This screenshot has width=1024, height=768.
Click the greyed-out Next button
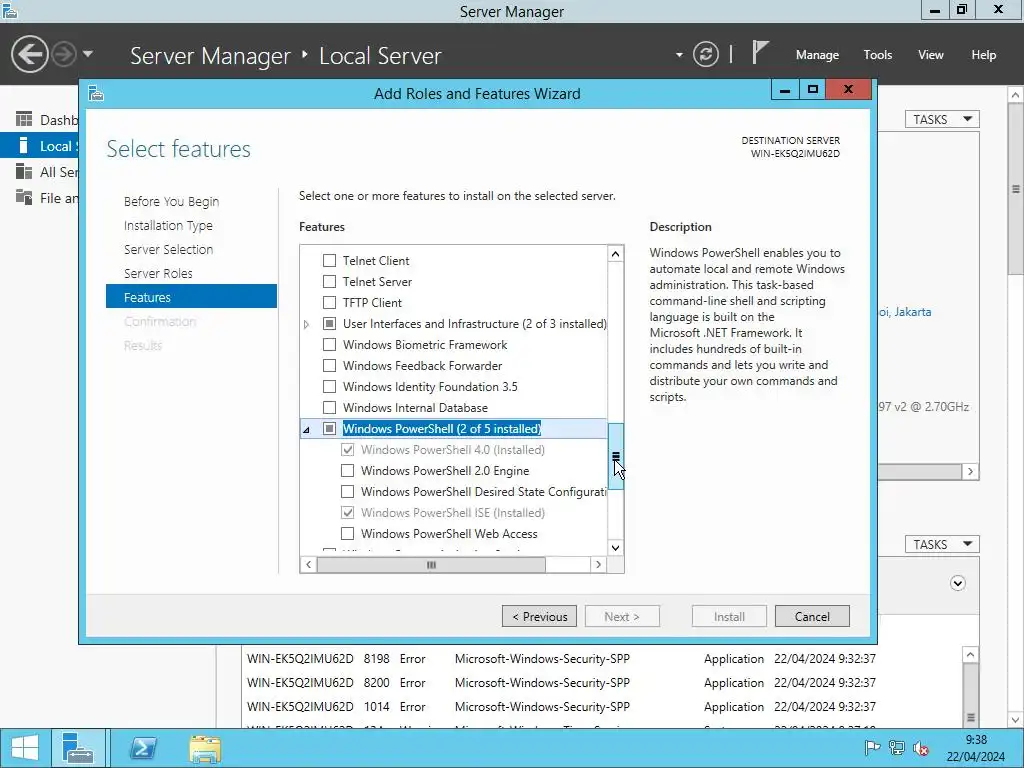click(622, 616)
